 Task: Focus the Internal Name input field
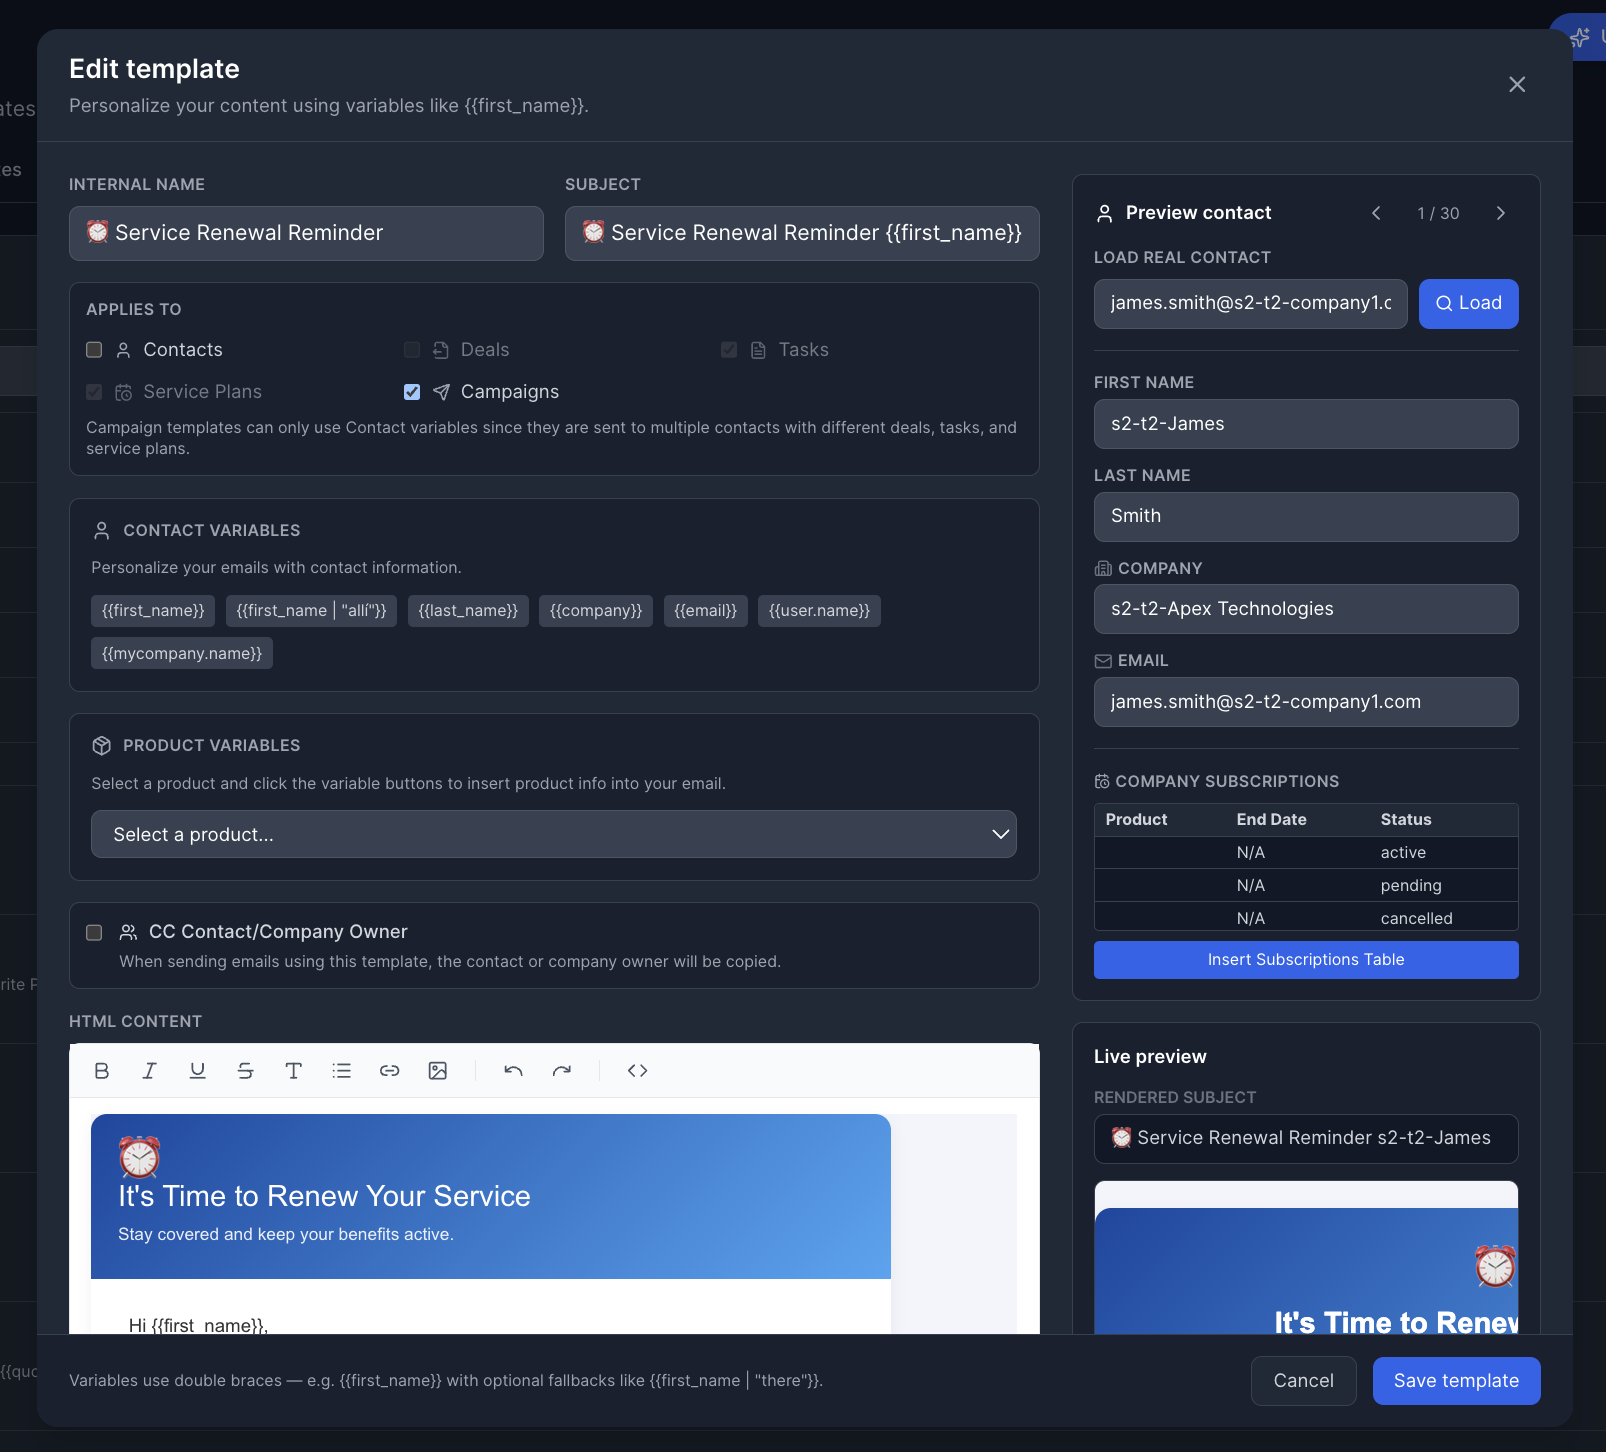[306, 233]
